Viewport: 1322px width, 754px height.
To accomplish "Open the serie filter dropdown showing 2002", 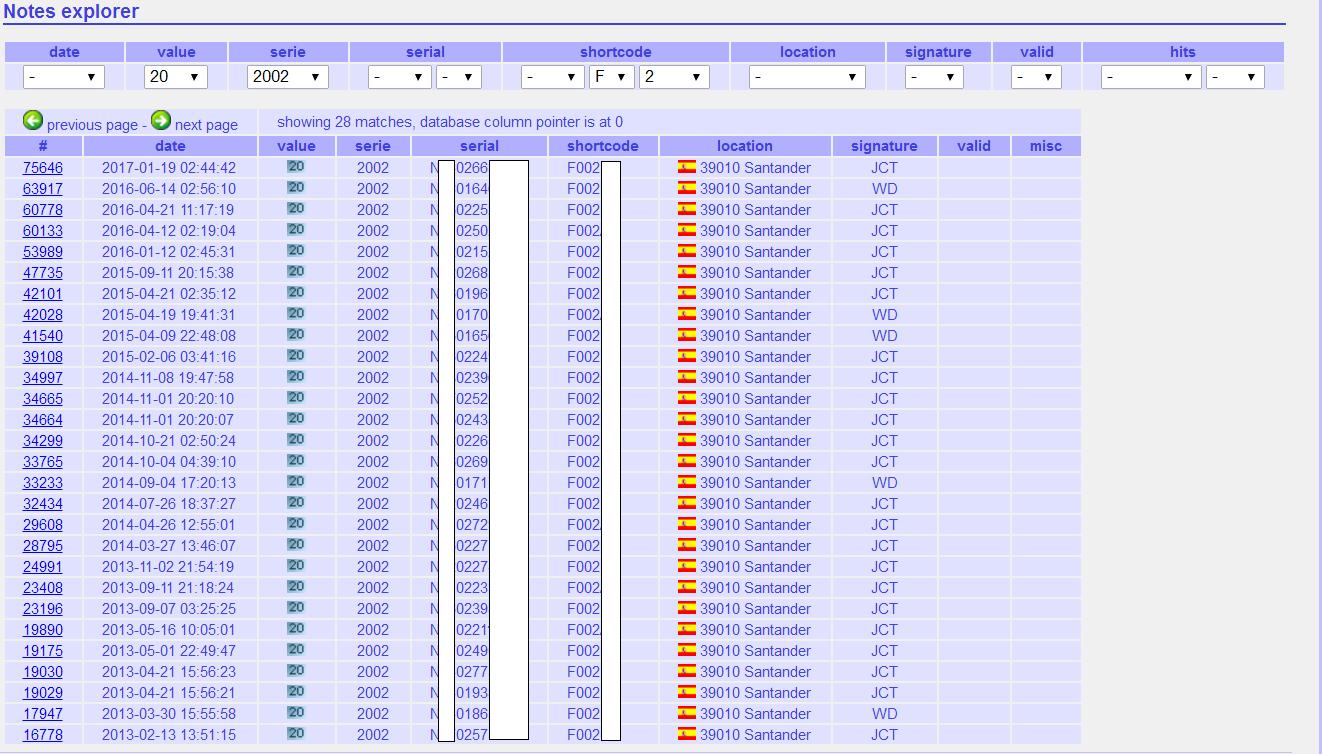I will click(288, 76).
